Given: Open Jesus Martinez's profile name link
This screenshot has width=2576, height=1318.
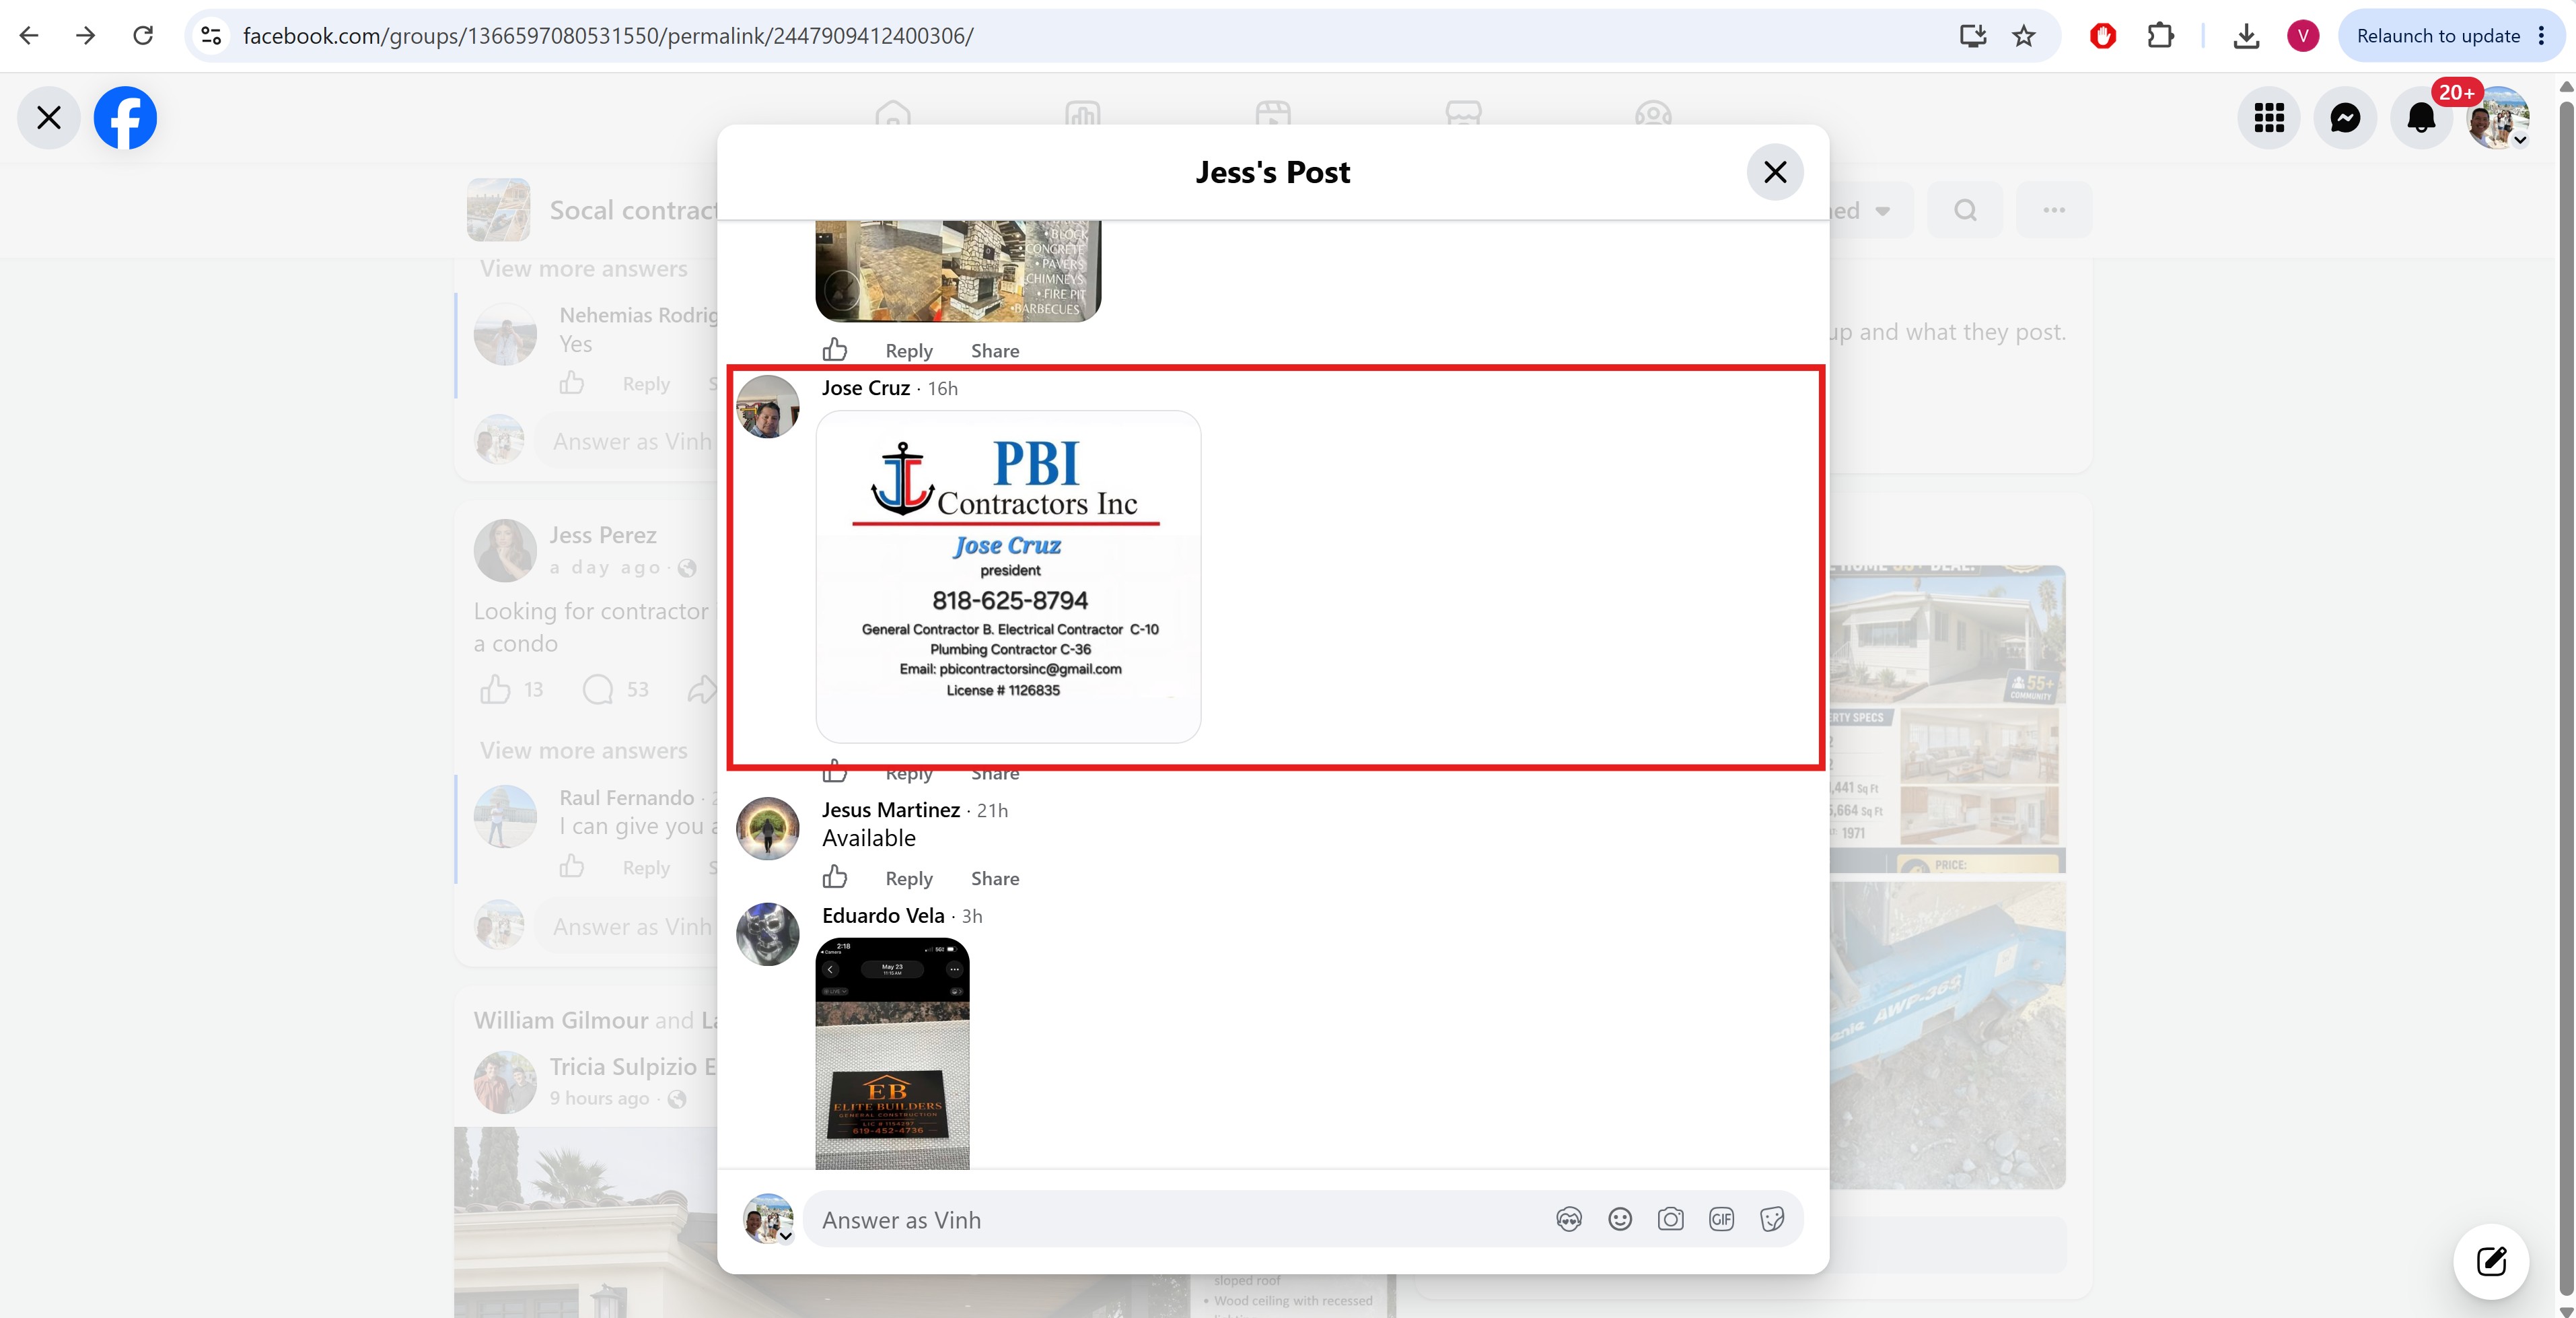Looking at the screenshot, I should click(x=891, y=810).
